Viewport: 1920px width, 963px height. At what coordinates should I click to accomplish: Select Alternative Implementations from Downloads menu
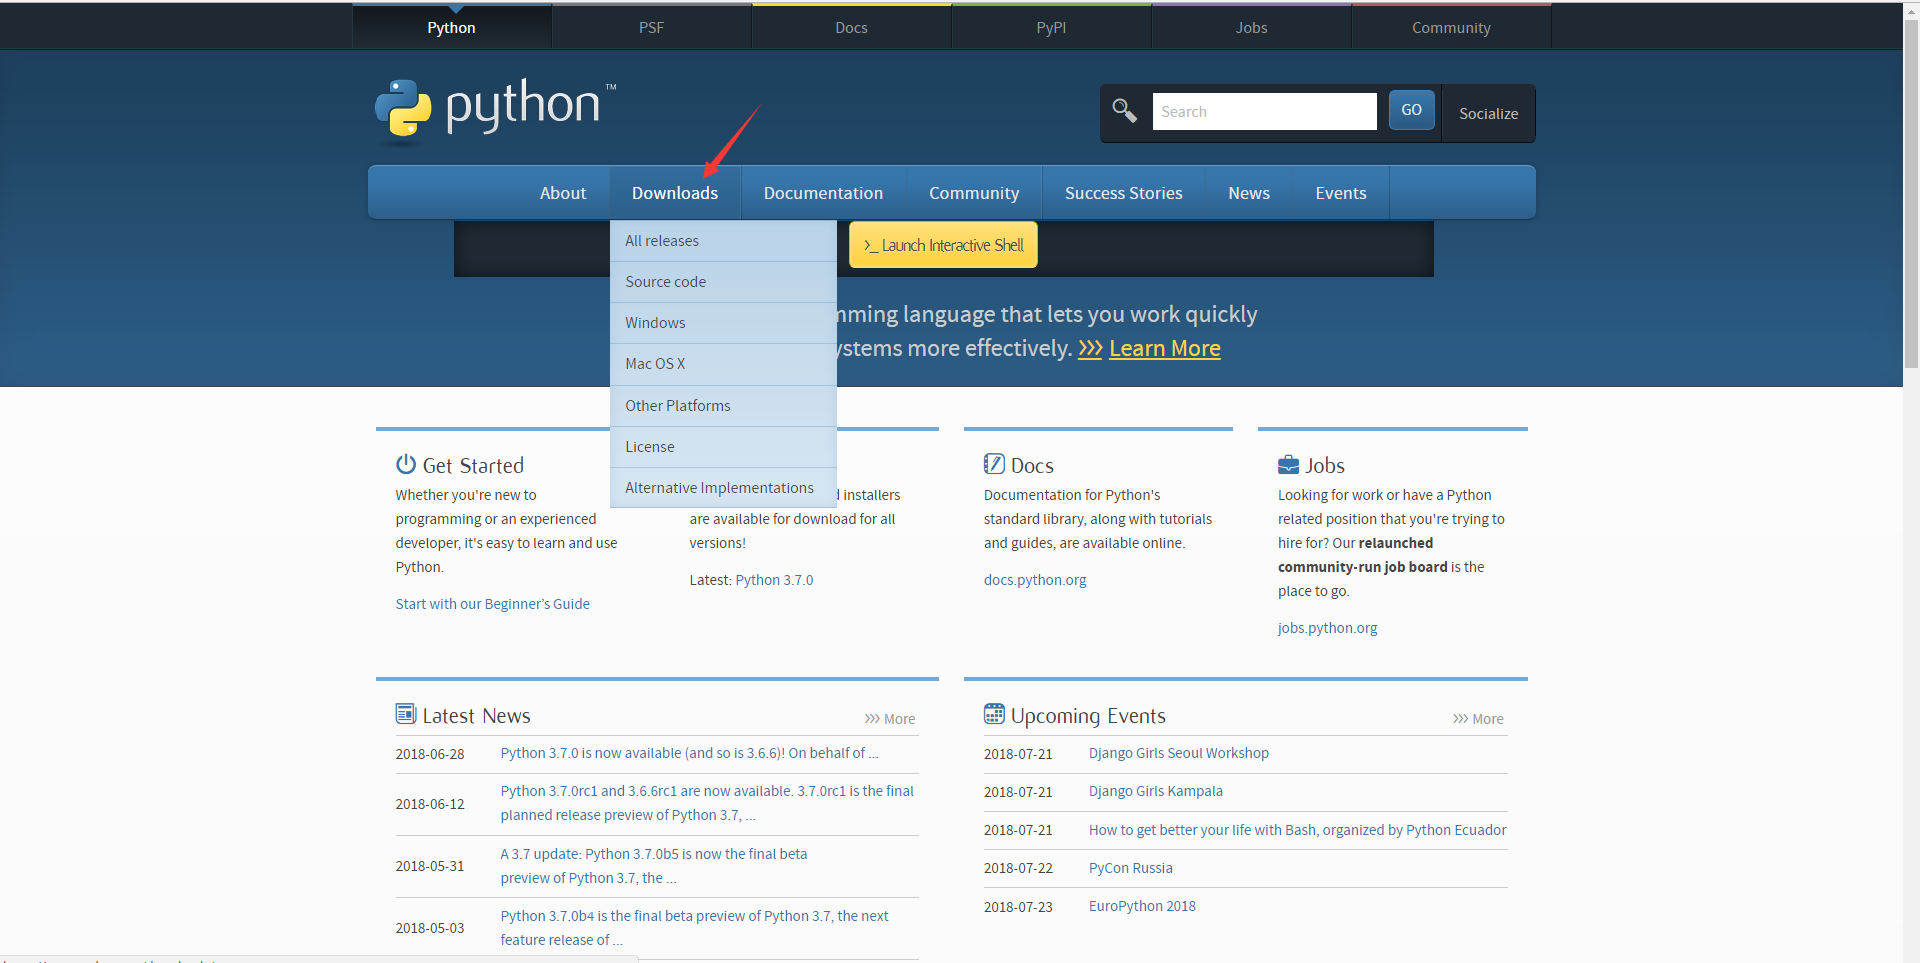(723, 488)
